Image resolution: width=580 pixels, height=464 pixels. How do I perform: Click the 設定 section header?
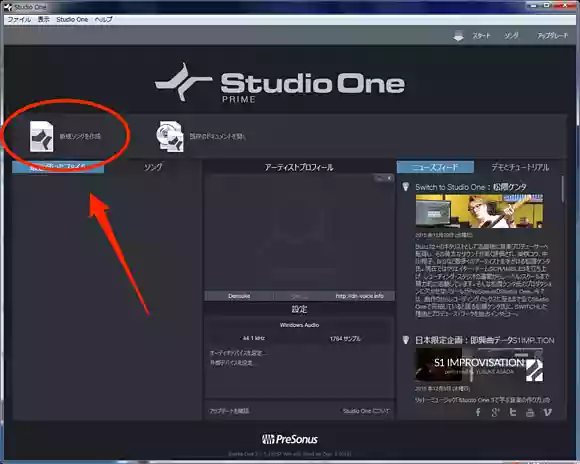[x=299, y=309]
